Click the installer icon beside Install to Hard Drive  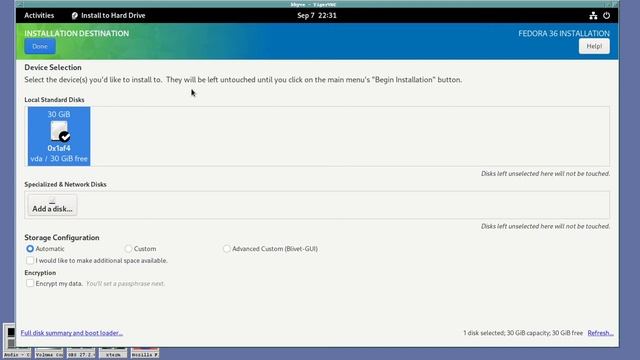(75, 16)
